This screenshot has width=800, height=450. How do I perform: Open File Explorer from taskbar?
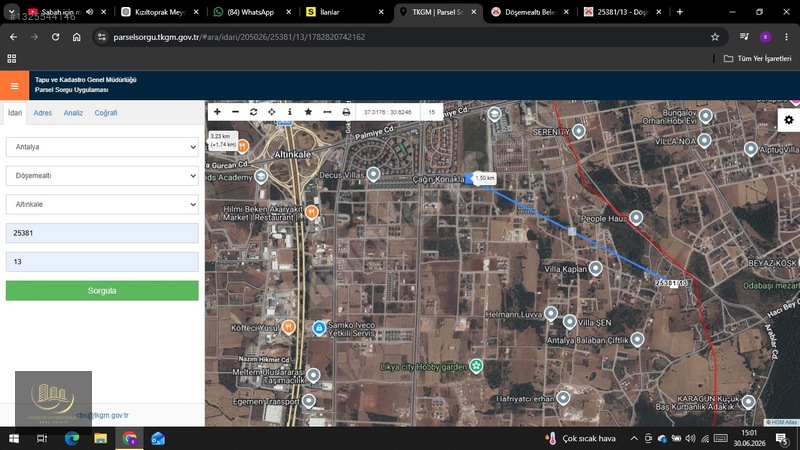pos(101,438)
